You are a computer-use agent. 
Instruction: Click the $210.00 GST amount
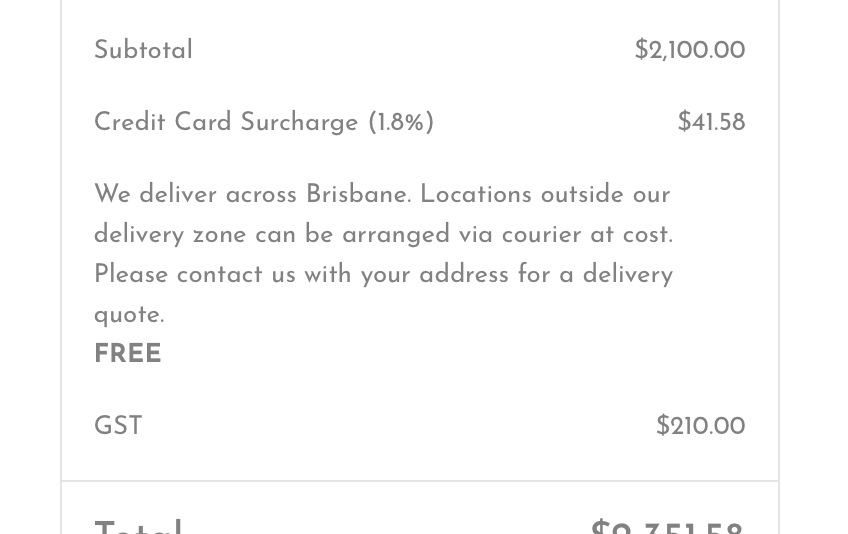click(x=700, y=427)
